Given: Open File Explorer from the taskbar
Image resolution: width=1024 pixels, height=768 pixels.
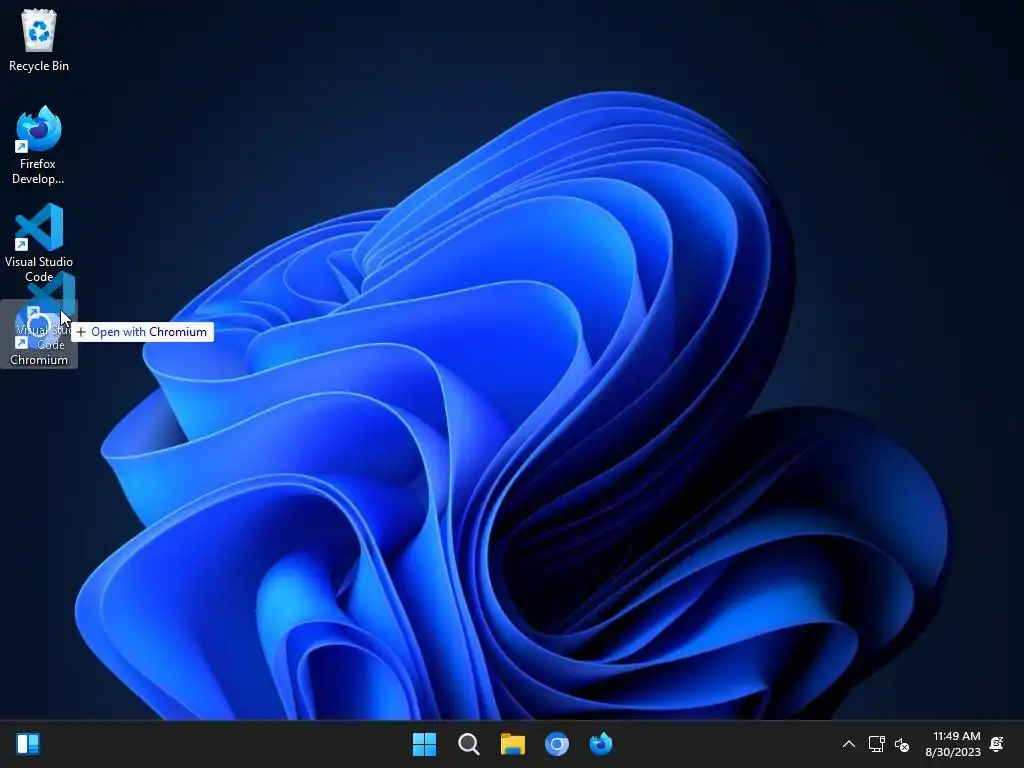Looking at the screenshot, I should (513, 744).
